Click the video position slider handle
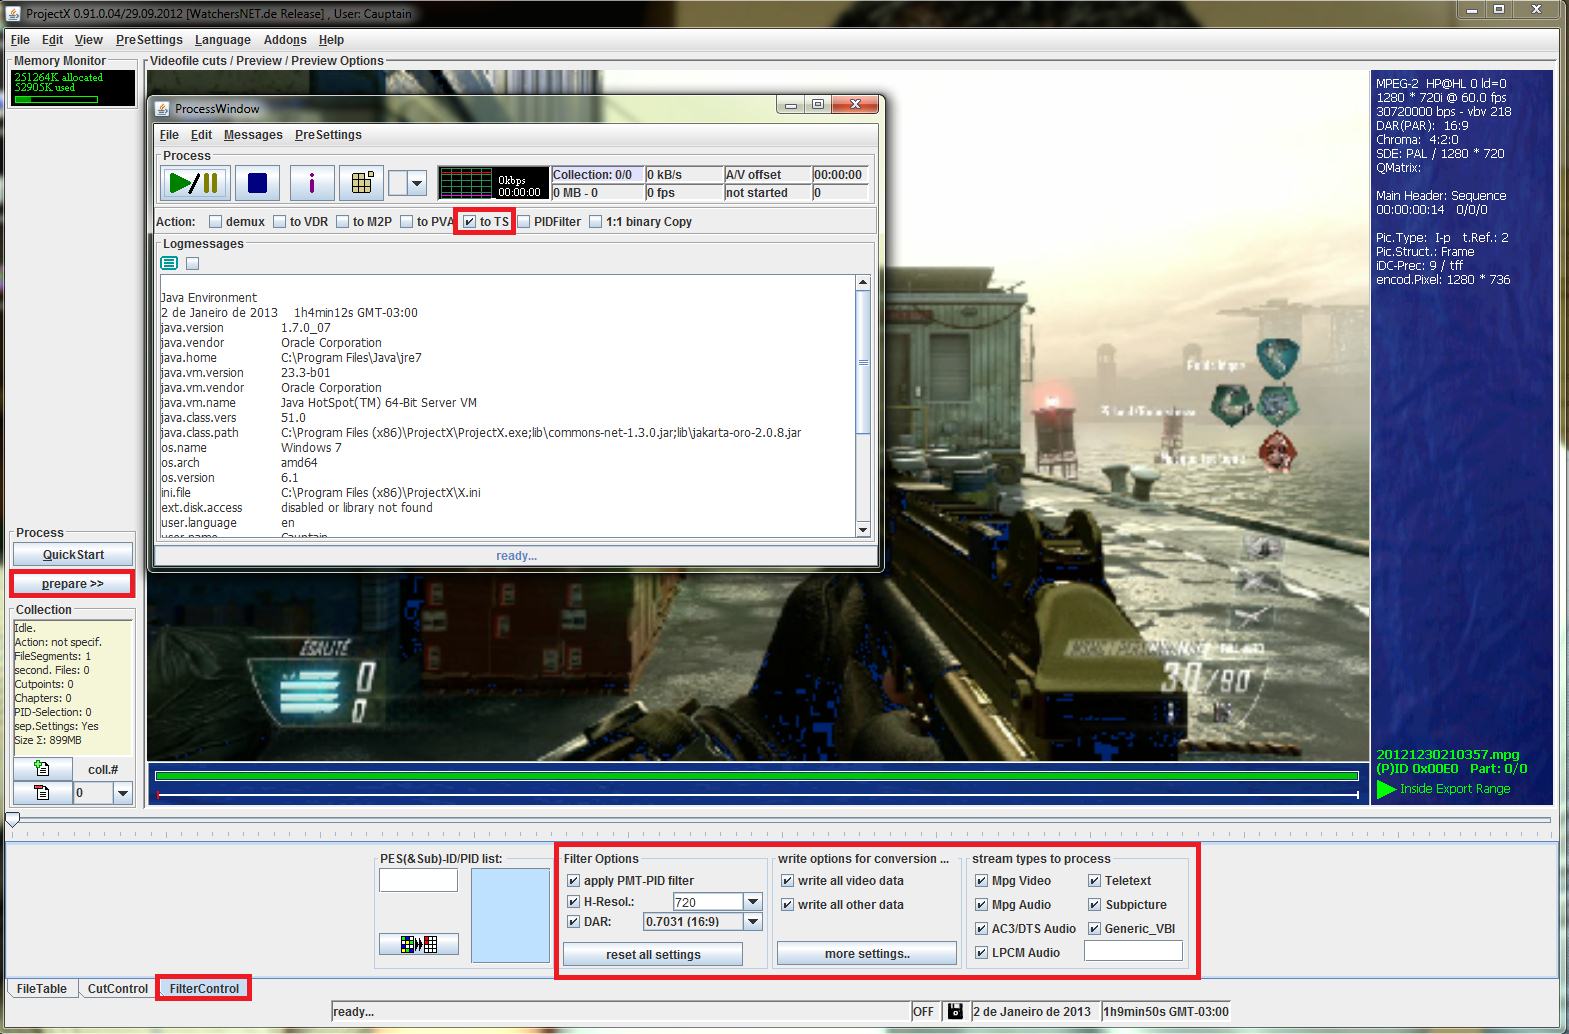 tap(12, 820)
